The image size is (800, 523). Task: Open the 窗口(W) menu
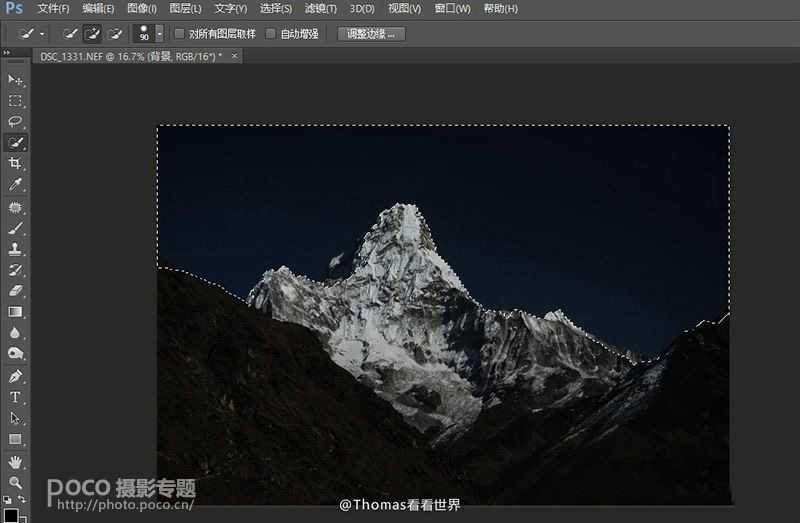tap(453, 8)
